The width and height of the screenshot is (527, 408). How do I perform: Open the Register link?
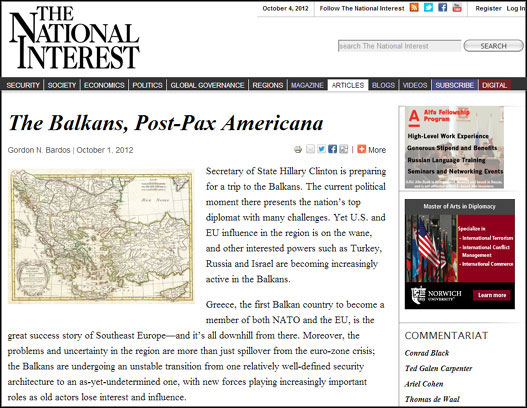pyautogui.click(x=488, y=8)
